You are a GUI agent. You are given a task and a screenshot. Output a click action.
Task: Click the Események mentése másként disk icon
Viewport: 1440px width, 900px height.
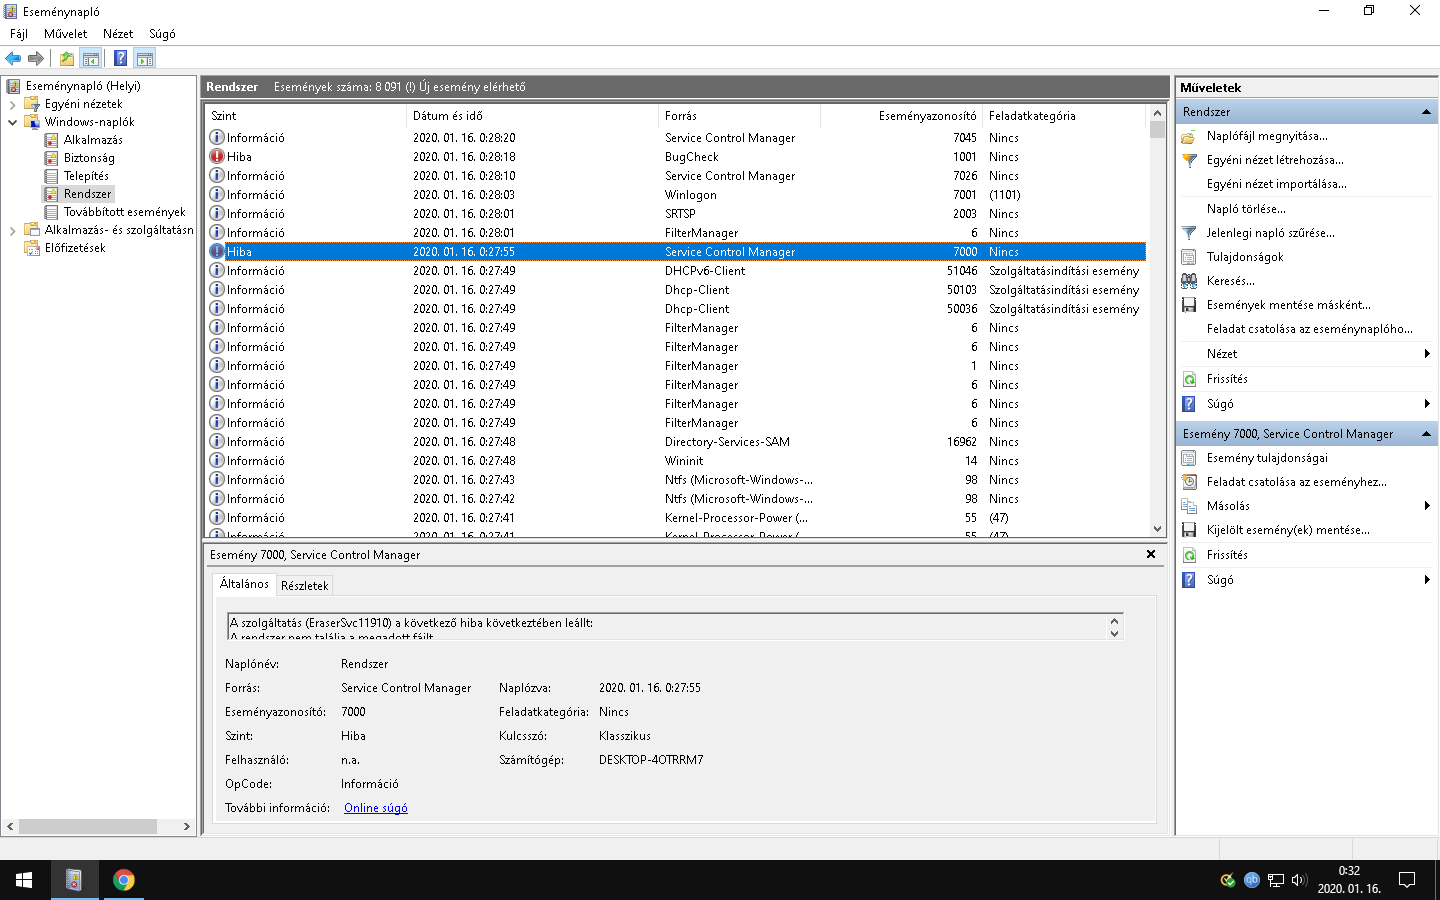pos(1189,305)
